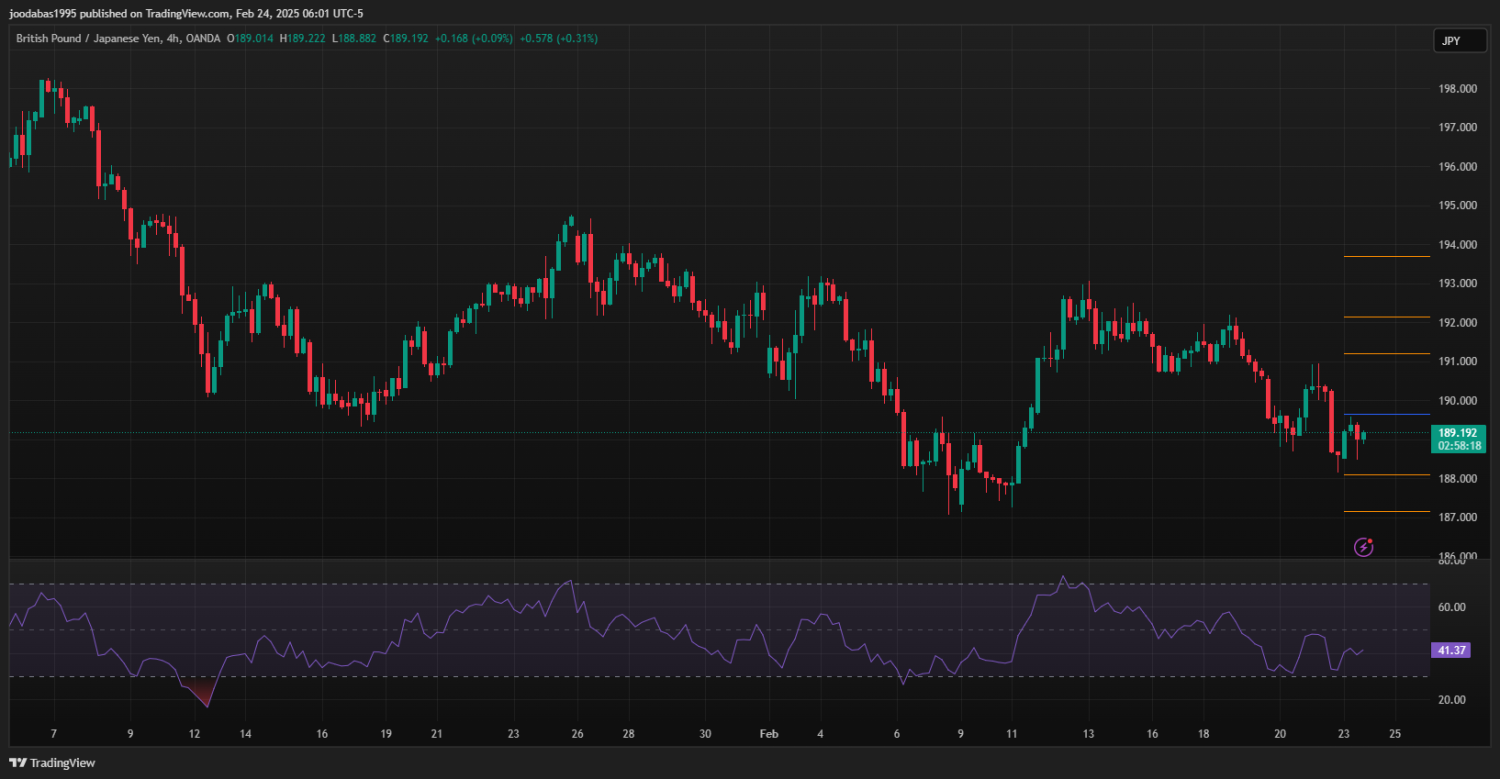Click date label 7 on time axis
This screenshot has height=779, width=1500.
click(54, 734)
